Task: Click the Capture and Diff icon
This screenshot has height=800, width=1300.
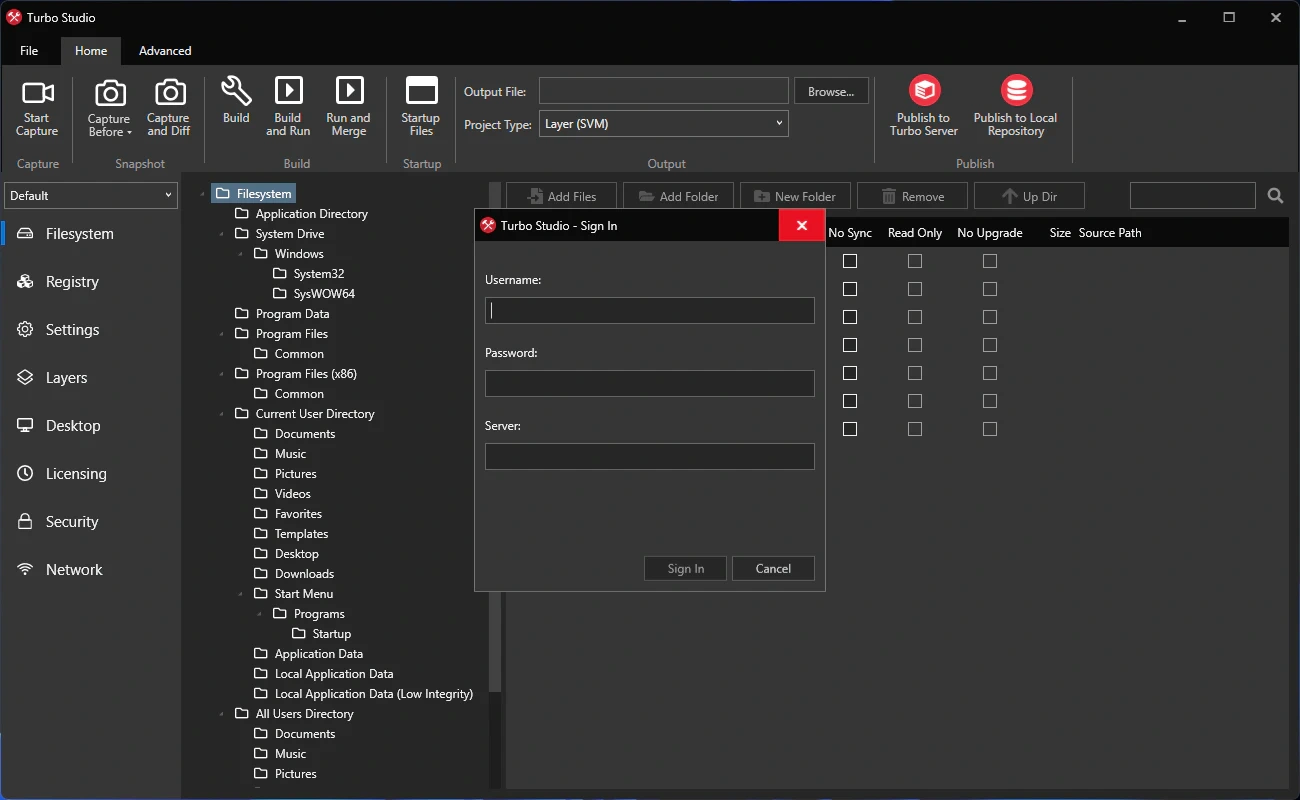Action: (x=169, y=93)
